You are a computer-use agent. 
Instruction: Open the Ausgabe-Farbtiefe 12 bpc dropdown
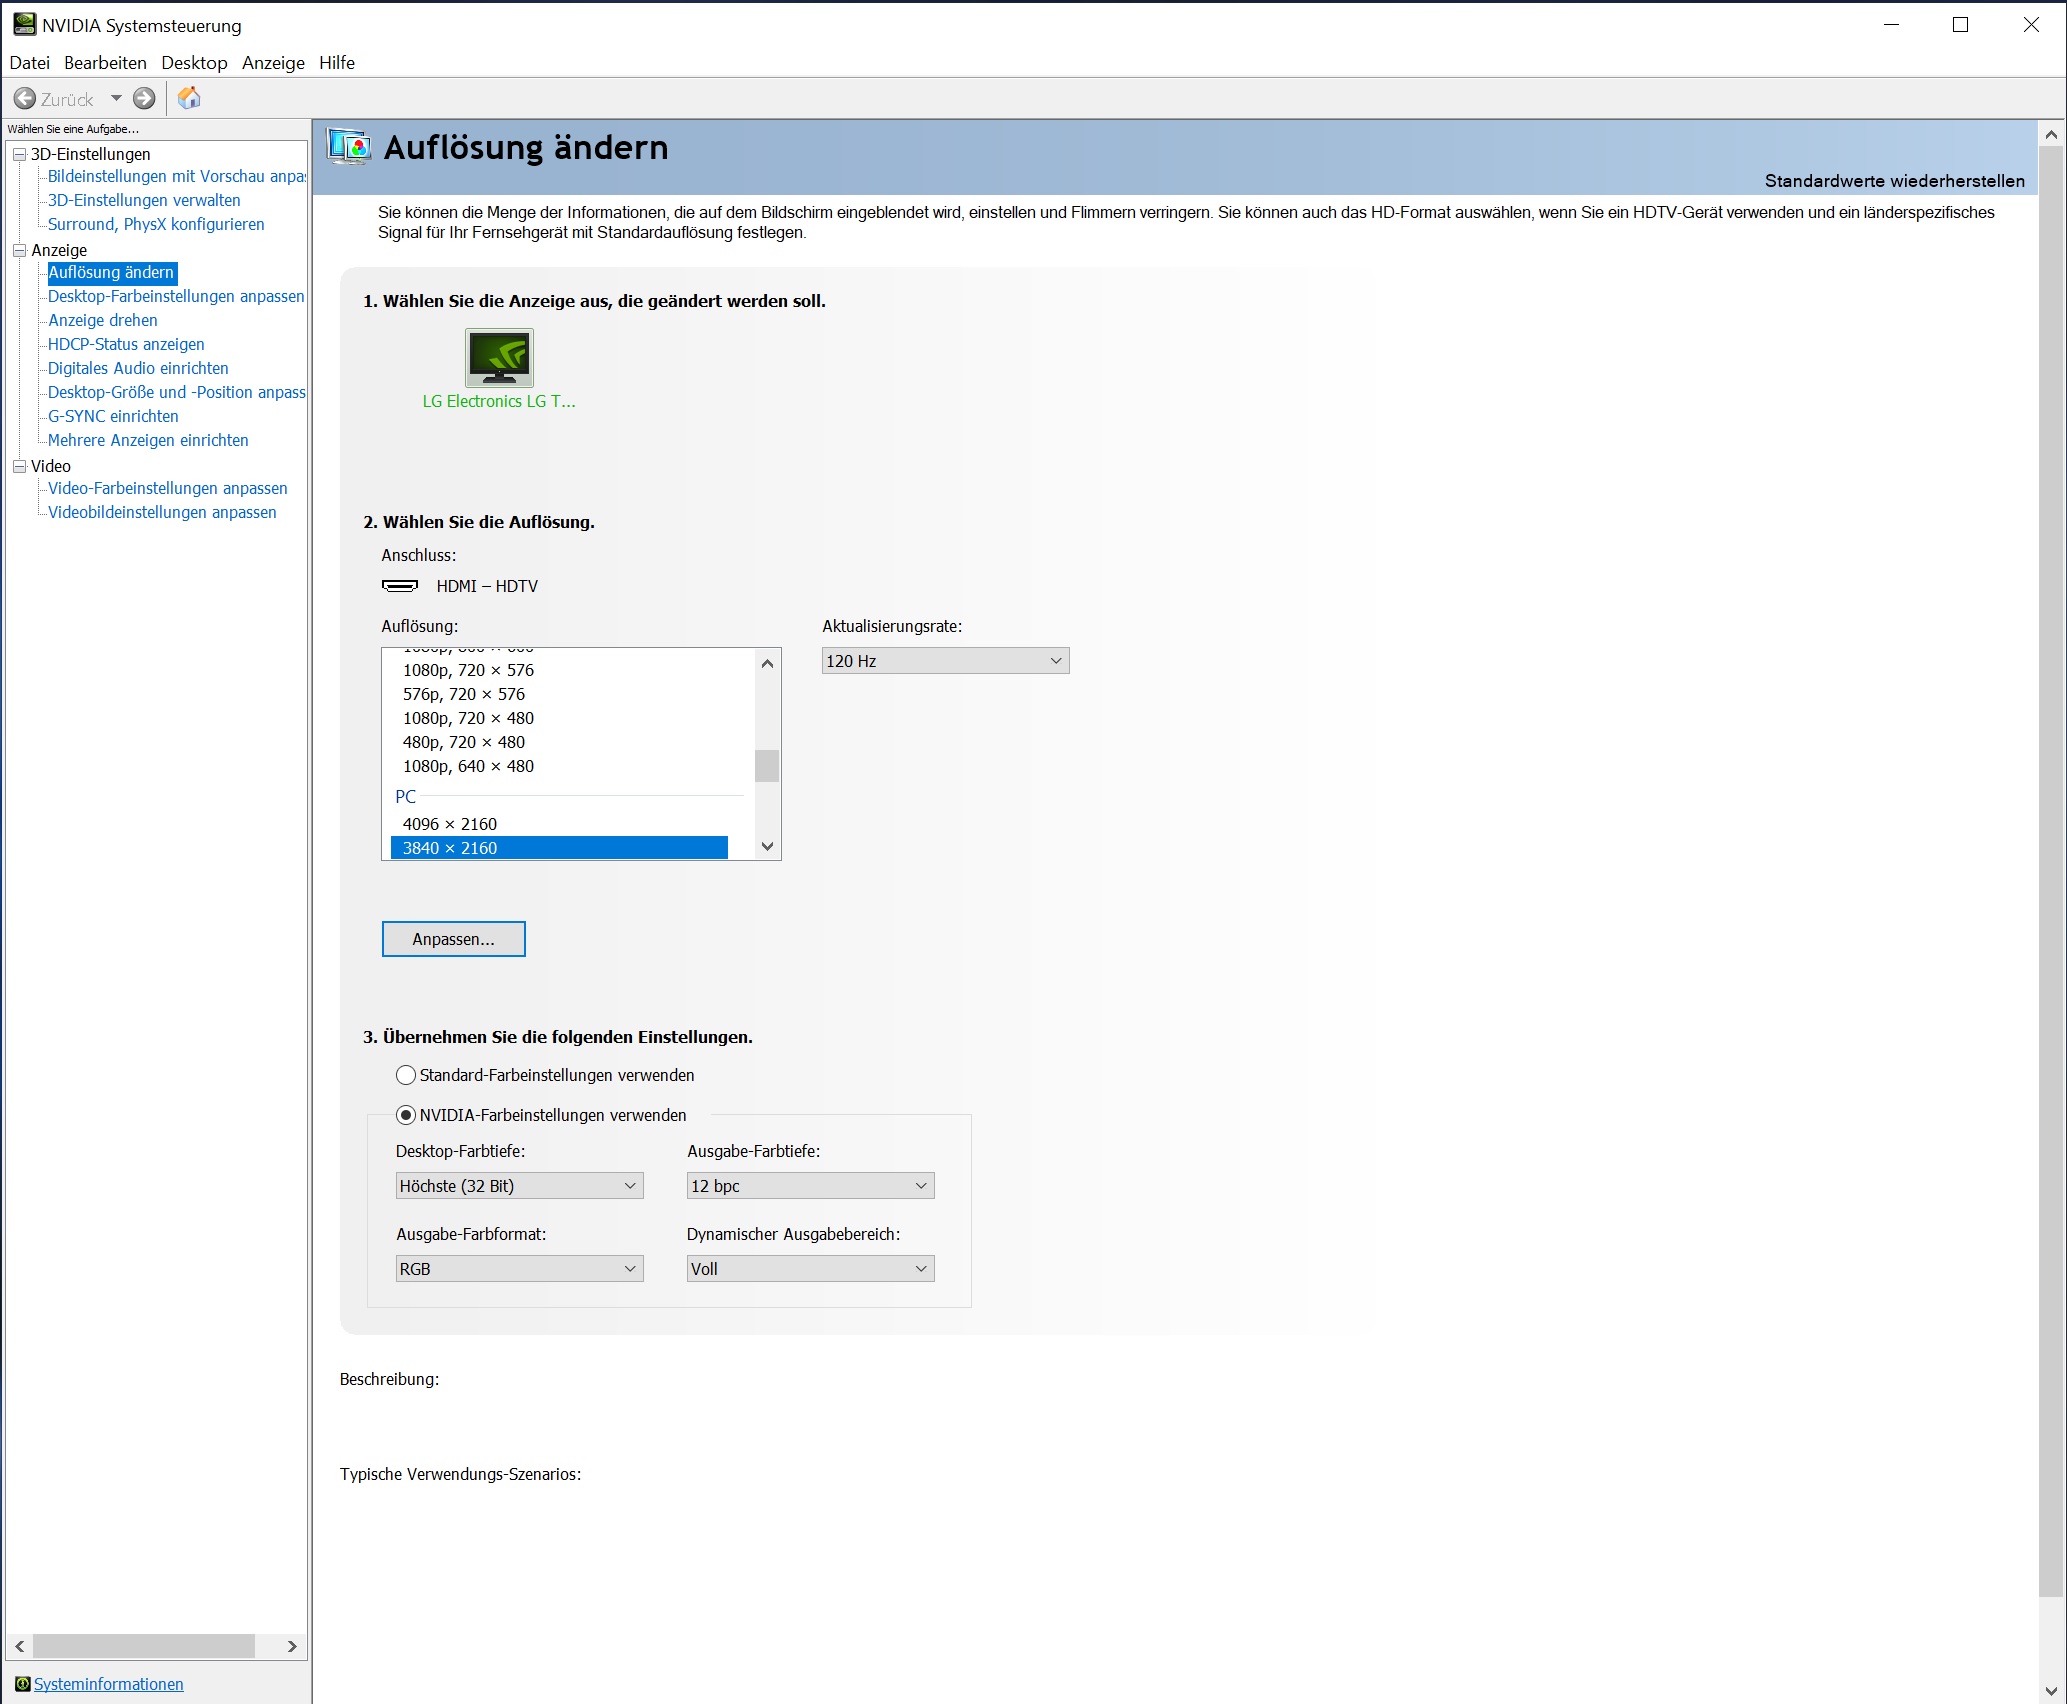(x=810, y=1186)
